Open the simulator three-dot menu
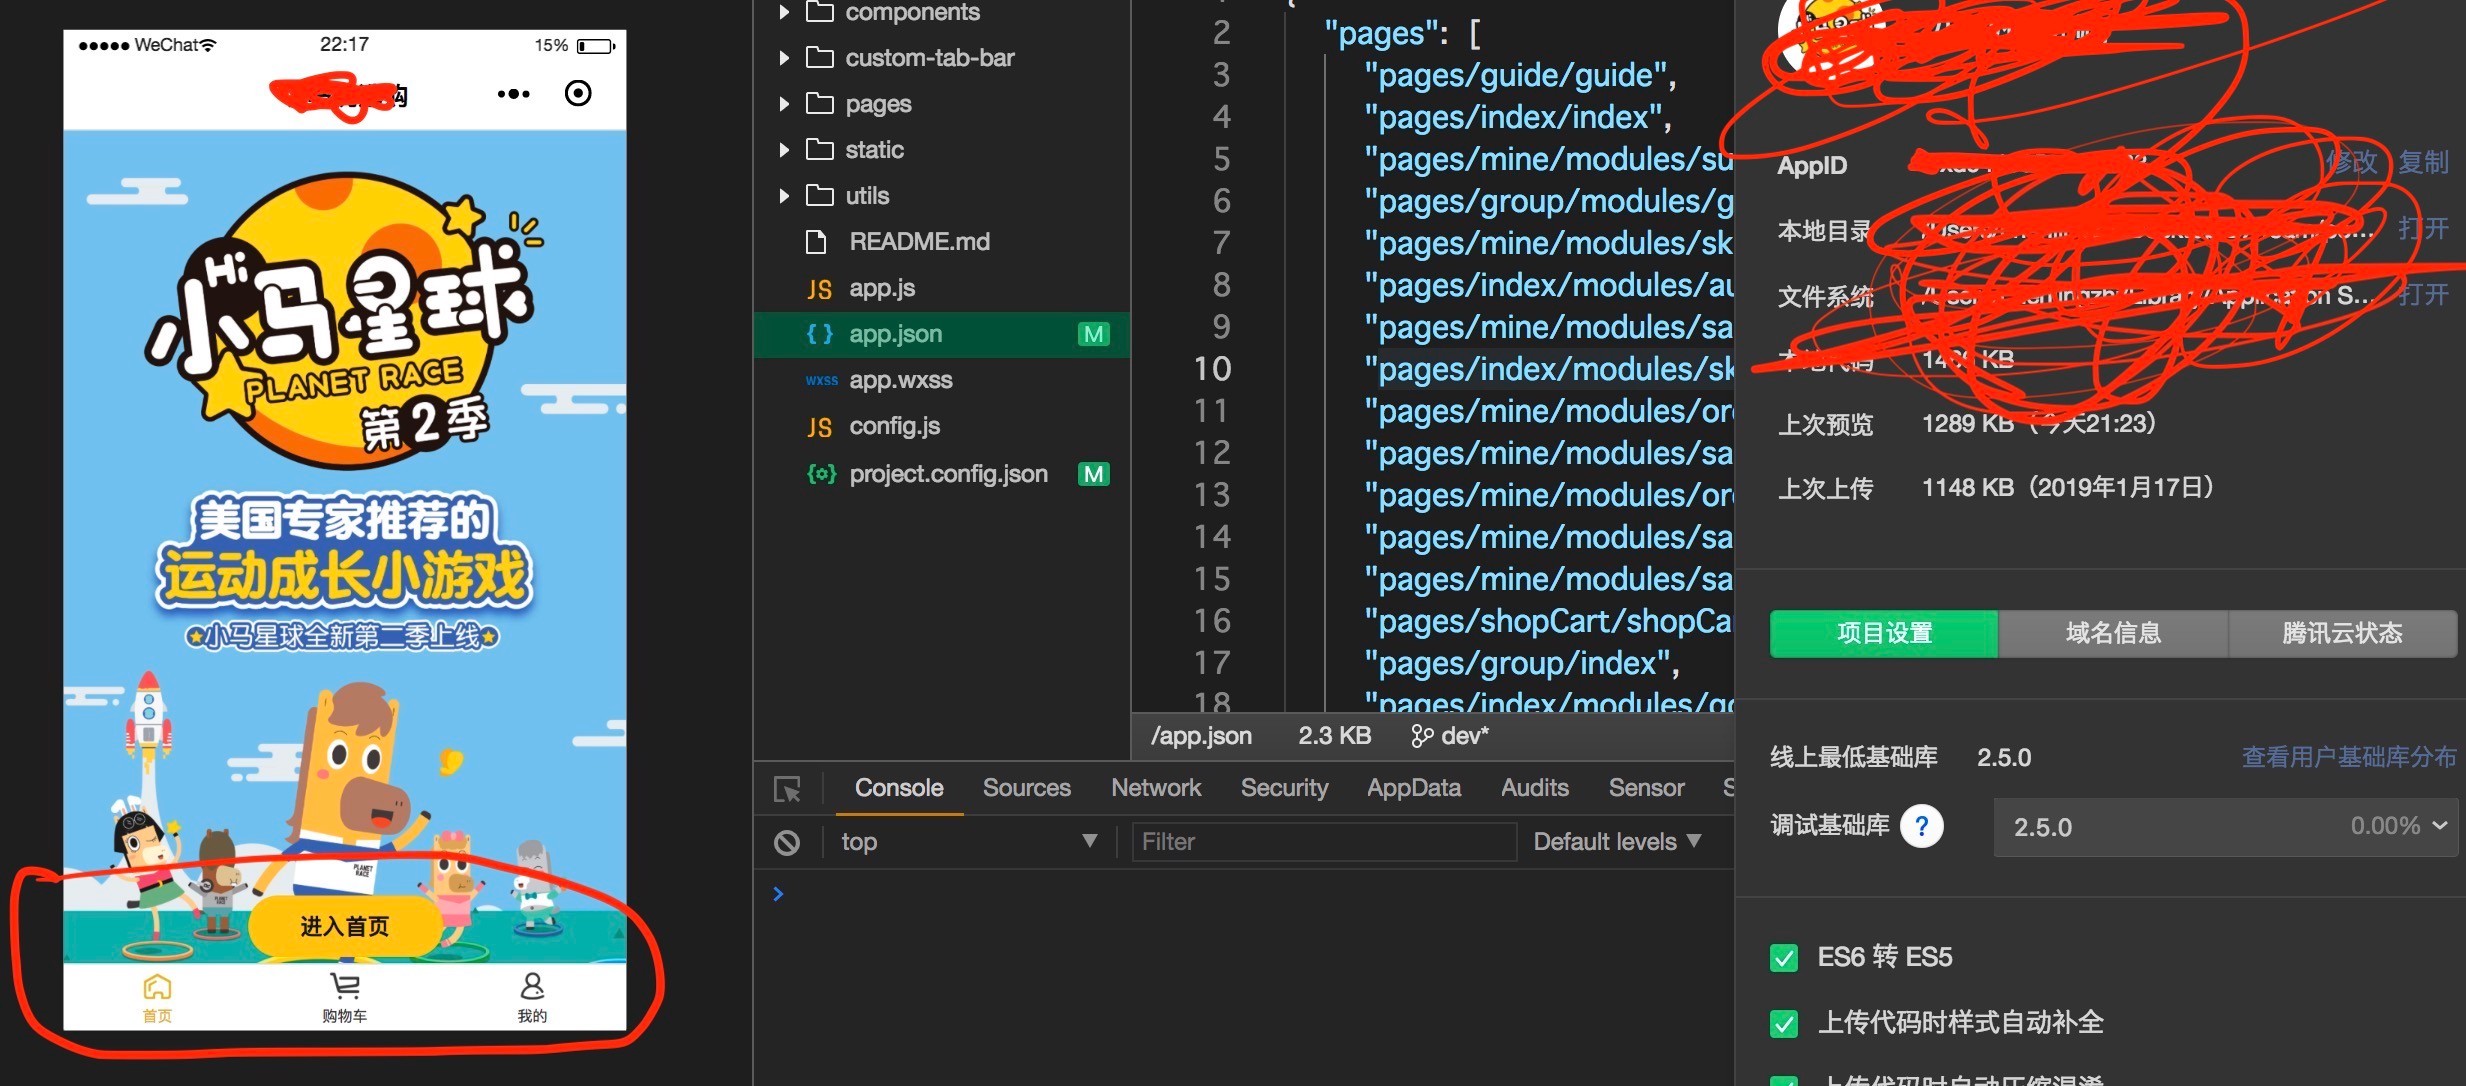The height and width of the screenshot is (1086, 2466). (513, 94)
